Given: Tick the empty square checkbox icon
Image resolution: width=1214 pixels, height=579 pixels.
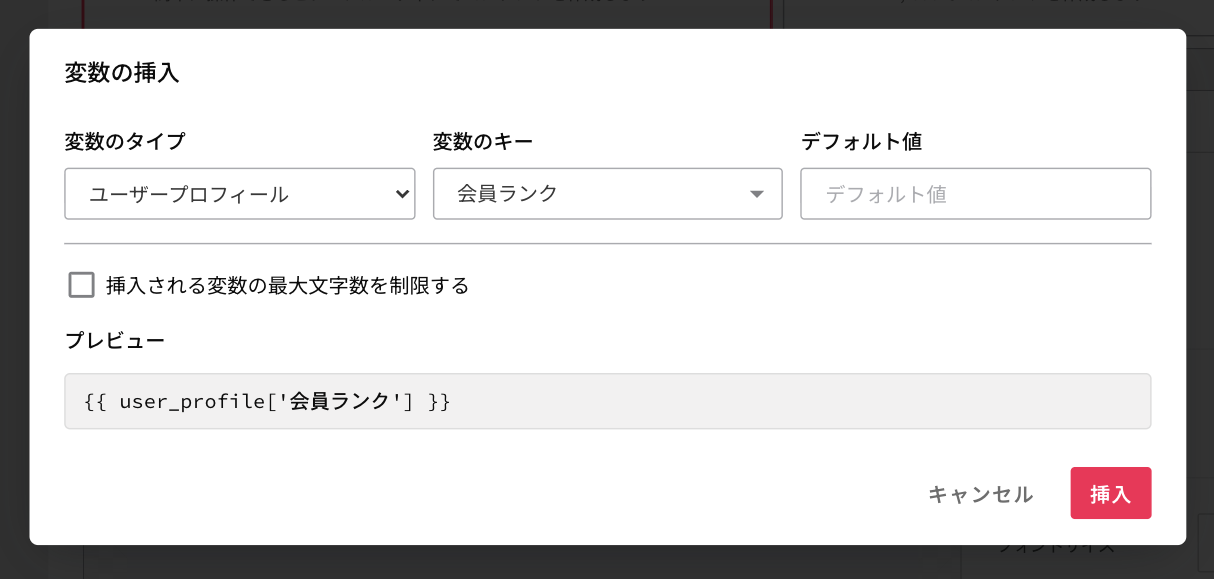Looking at the screenshot, I should click(x=81, y=285).
